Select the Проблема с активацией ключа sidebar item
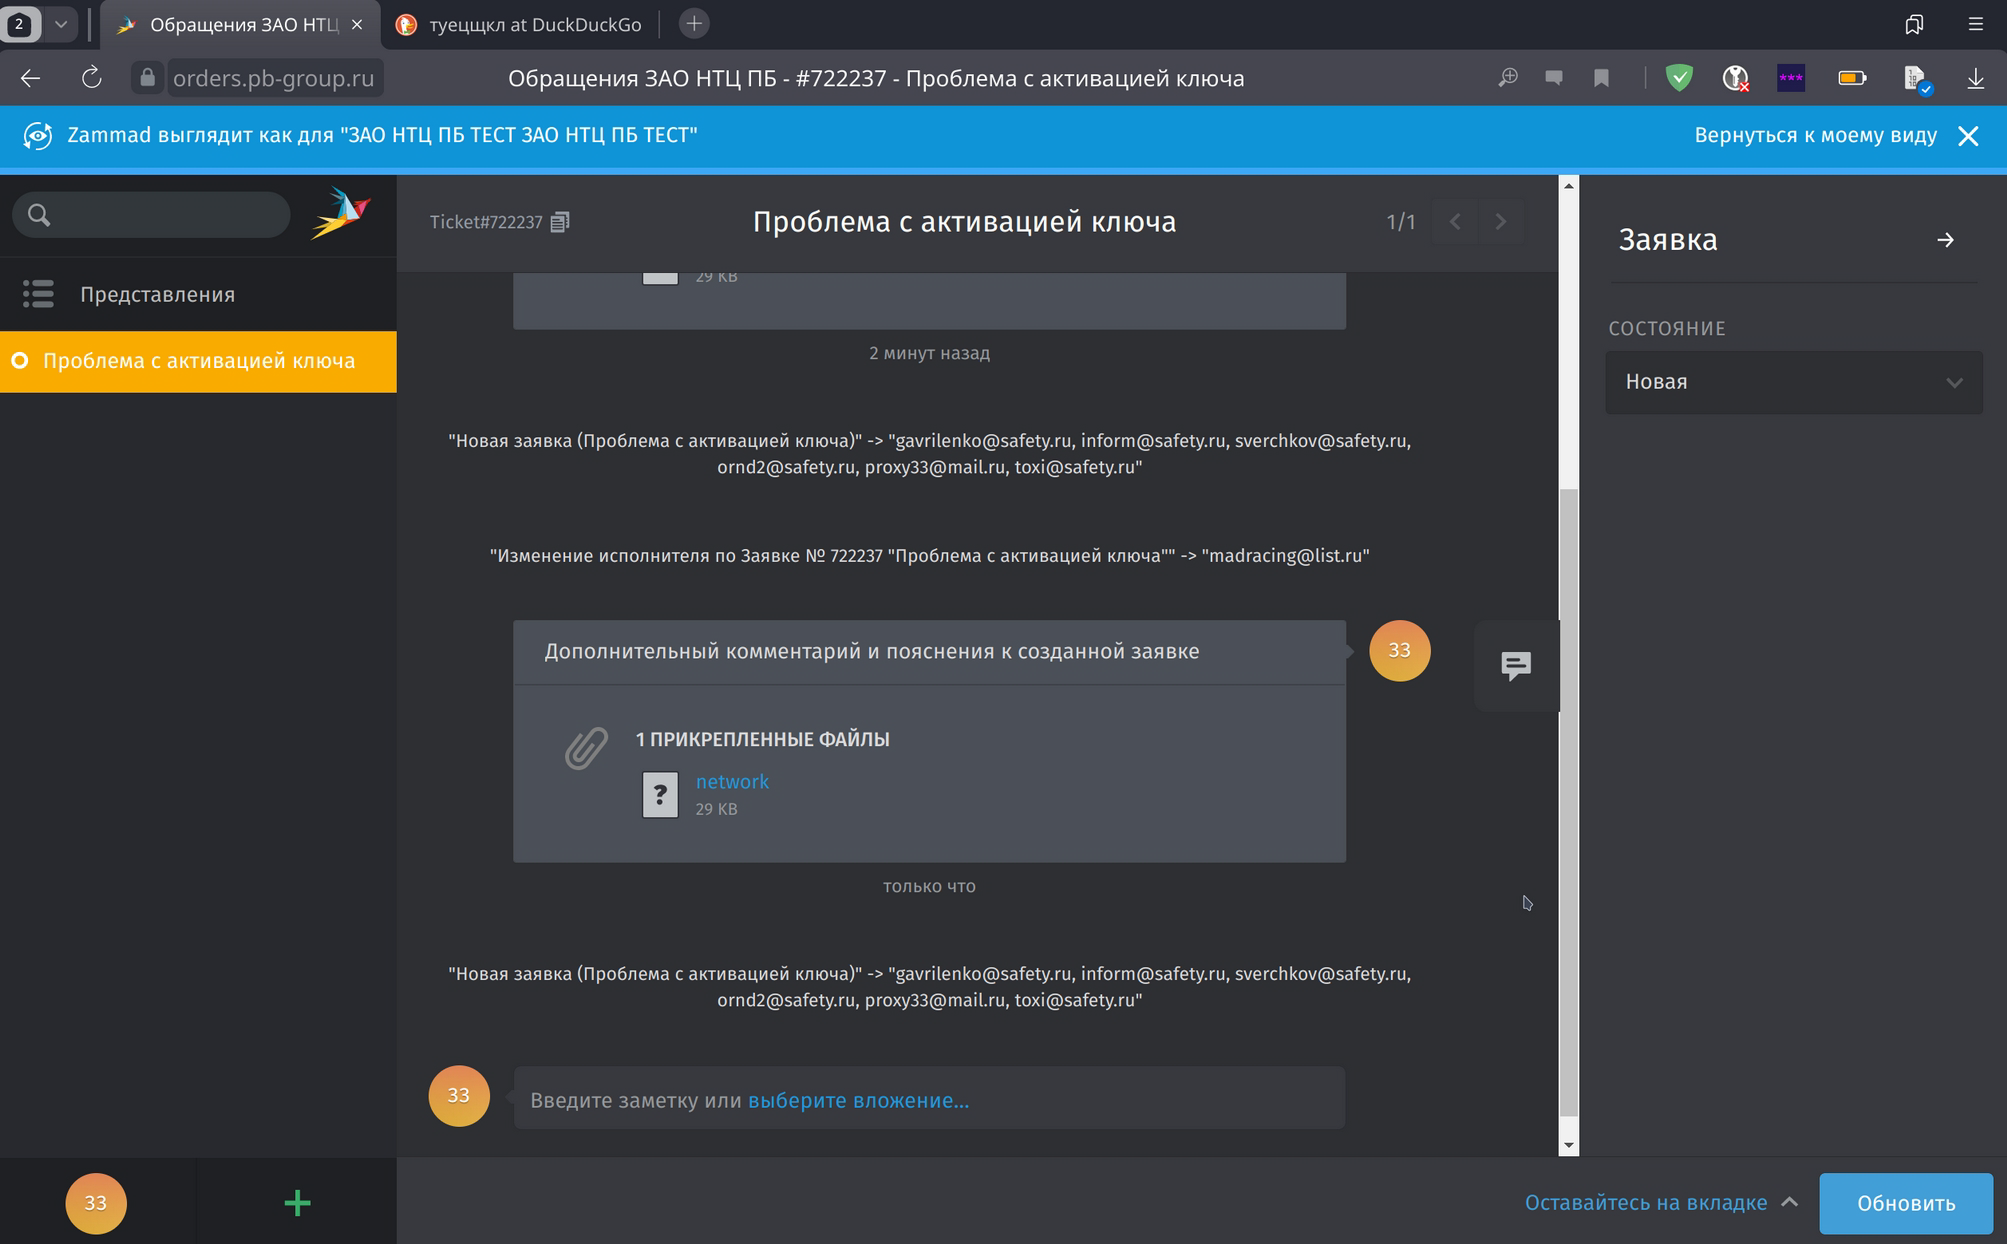 click(198, 361)
